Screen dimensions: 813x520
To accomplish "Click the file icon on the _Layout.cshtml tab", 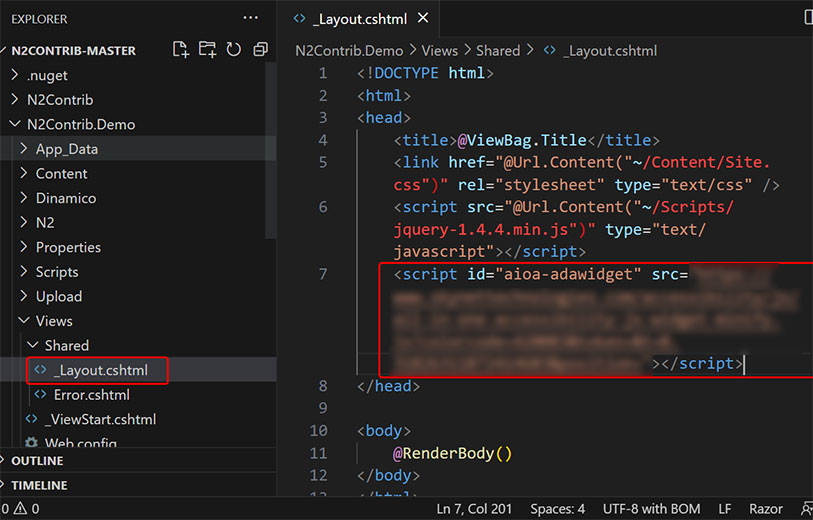I will (299, 19).
